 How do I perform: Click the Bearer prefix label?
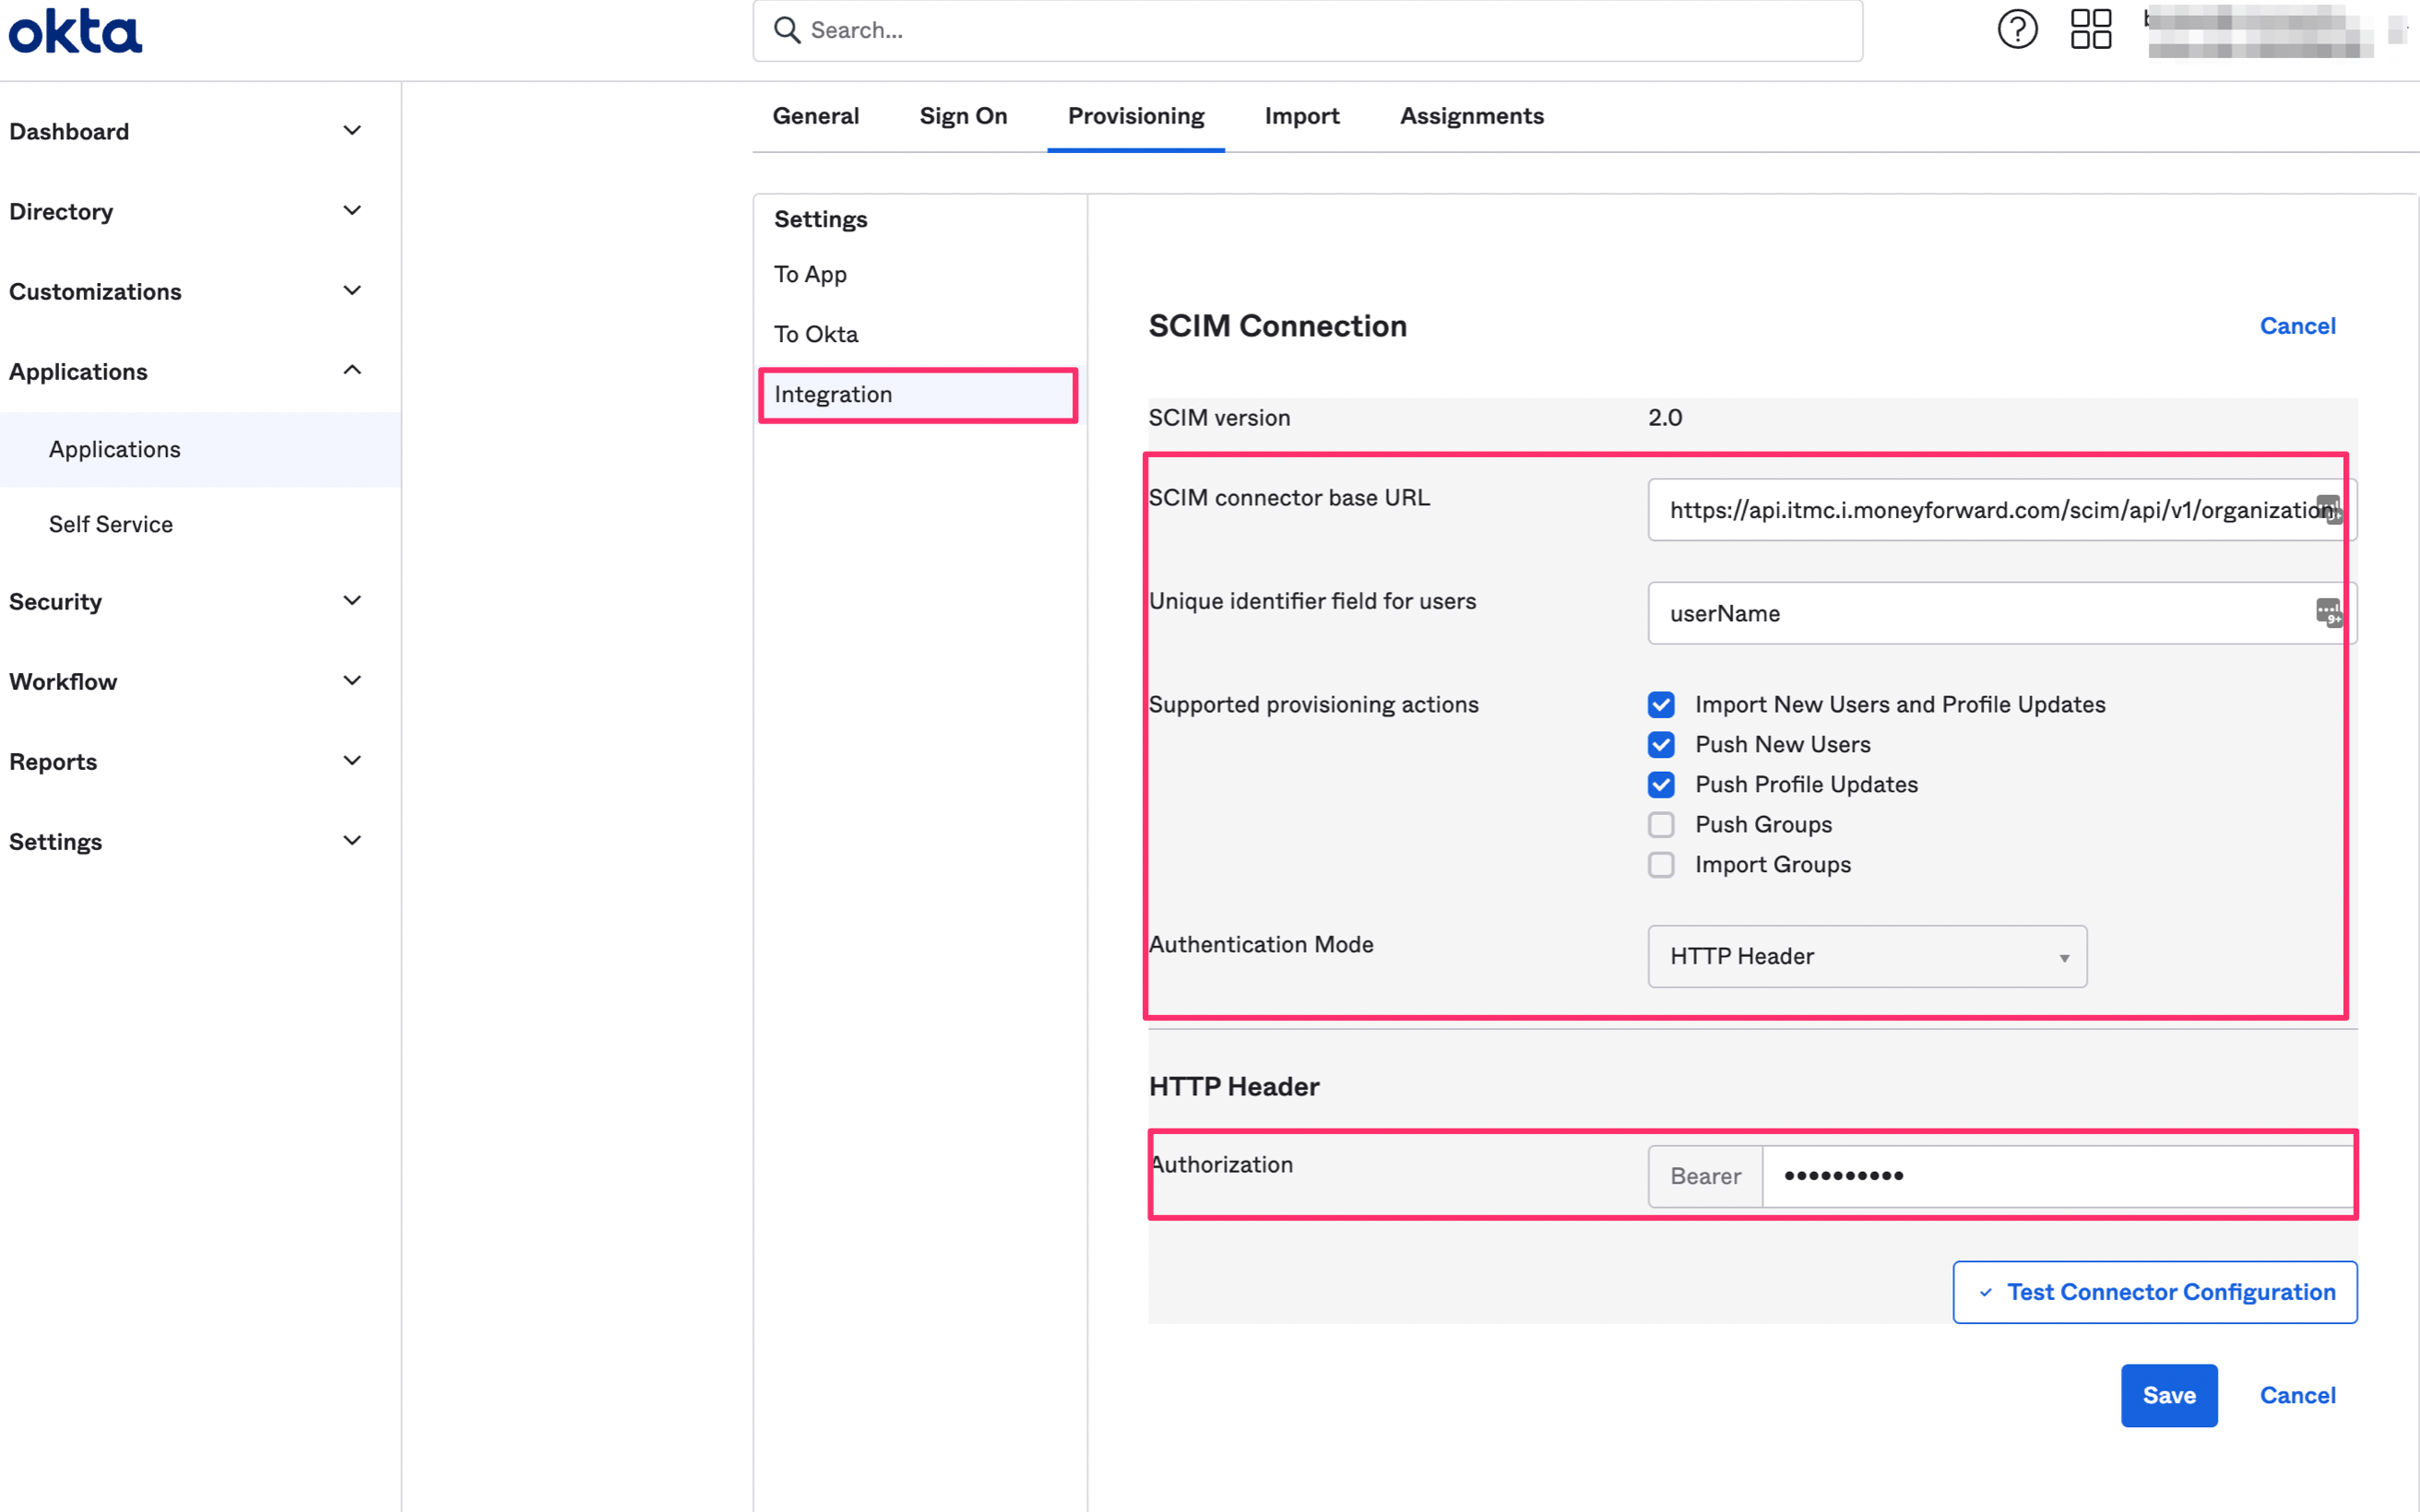(x=1705, y=1176)
